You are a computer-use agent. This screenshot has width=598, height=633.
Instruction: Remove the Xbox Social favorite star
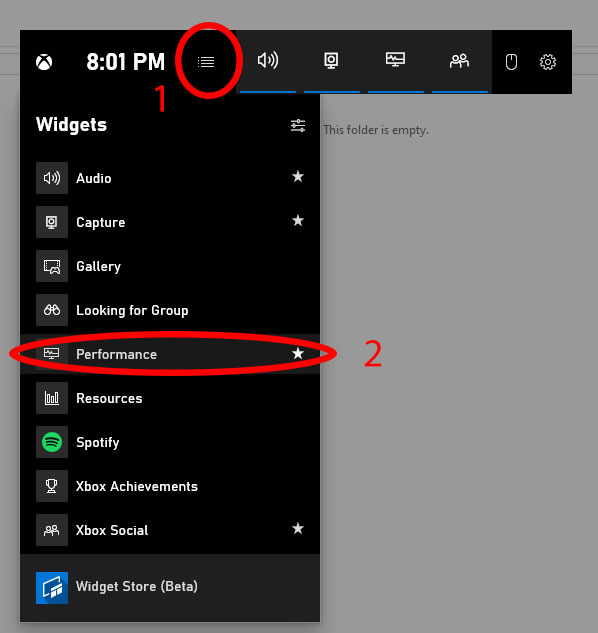pyautogui.click(x=298, y=528)
